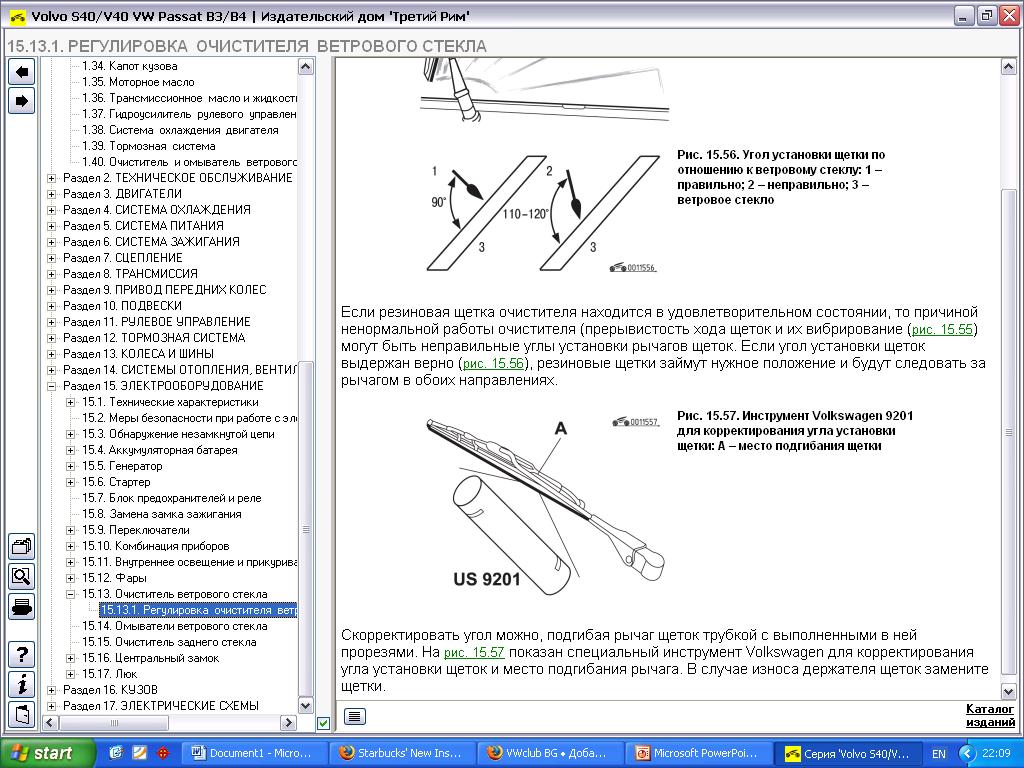This screenshot has height=768, width=1024.
Task: Open the Каталог изданий link
Action: [x=990, y=716]
